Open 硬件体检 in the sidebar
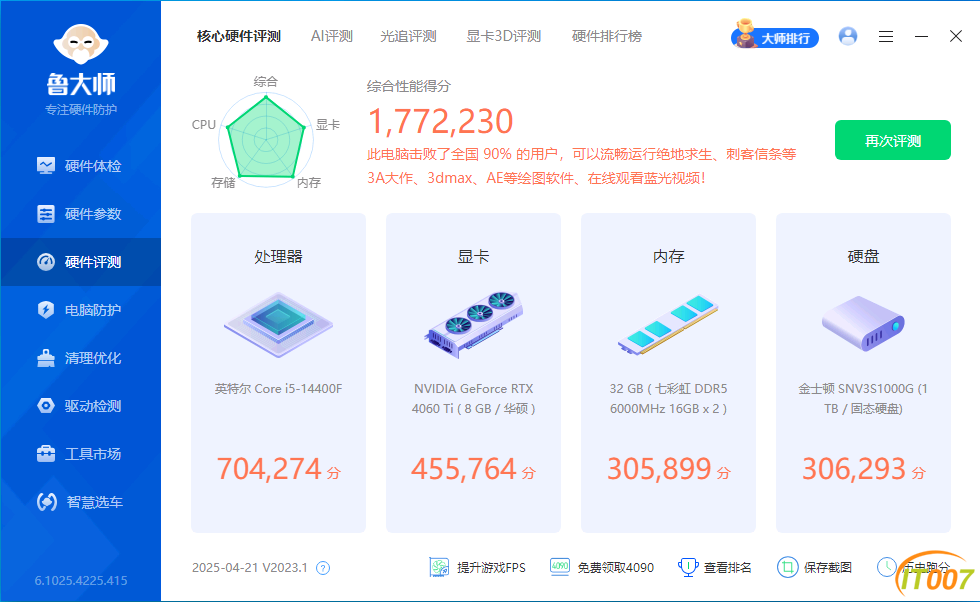The height and width of the screenshot is (602, 980). [80, 166]
